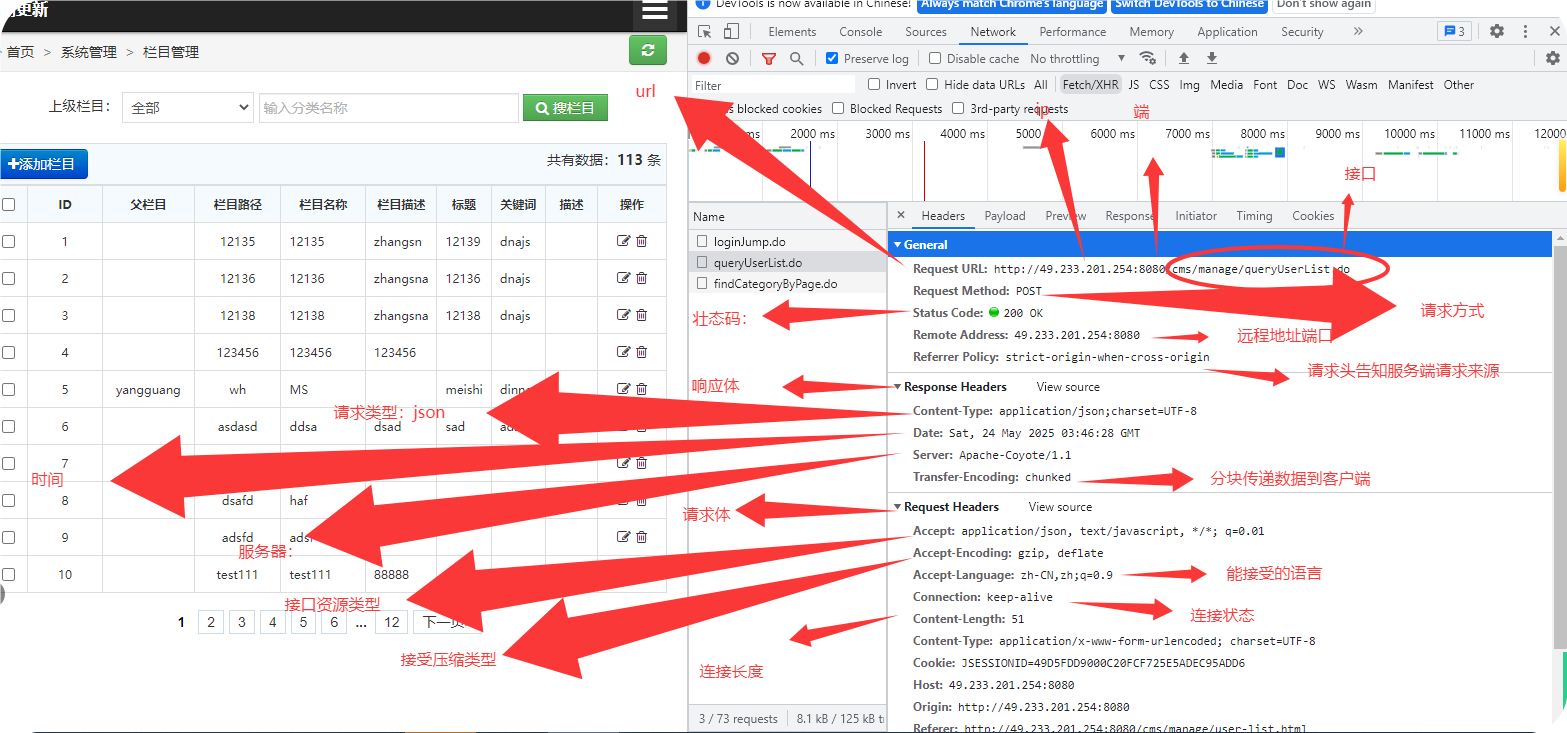This screenshot has width=1567, height=733.
Task: Switch to the Console tab
Action: [x=860, y=32]
